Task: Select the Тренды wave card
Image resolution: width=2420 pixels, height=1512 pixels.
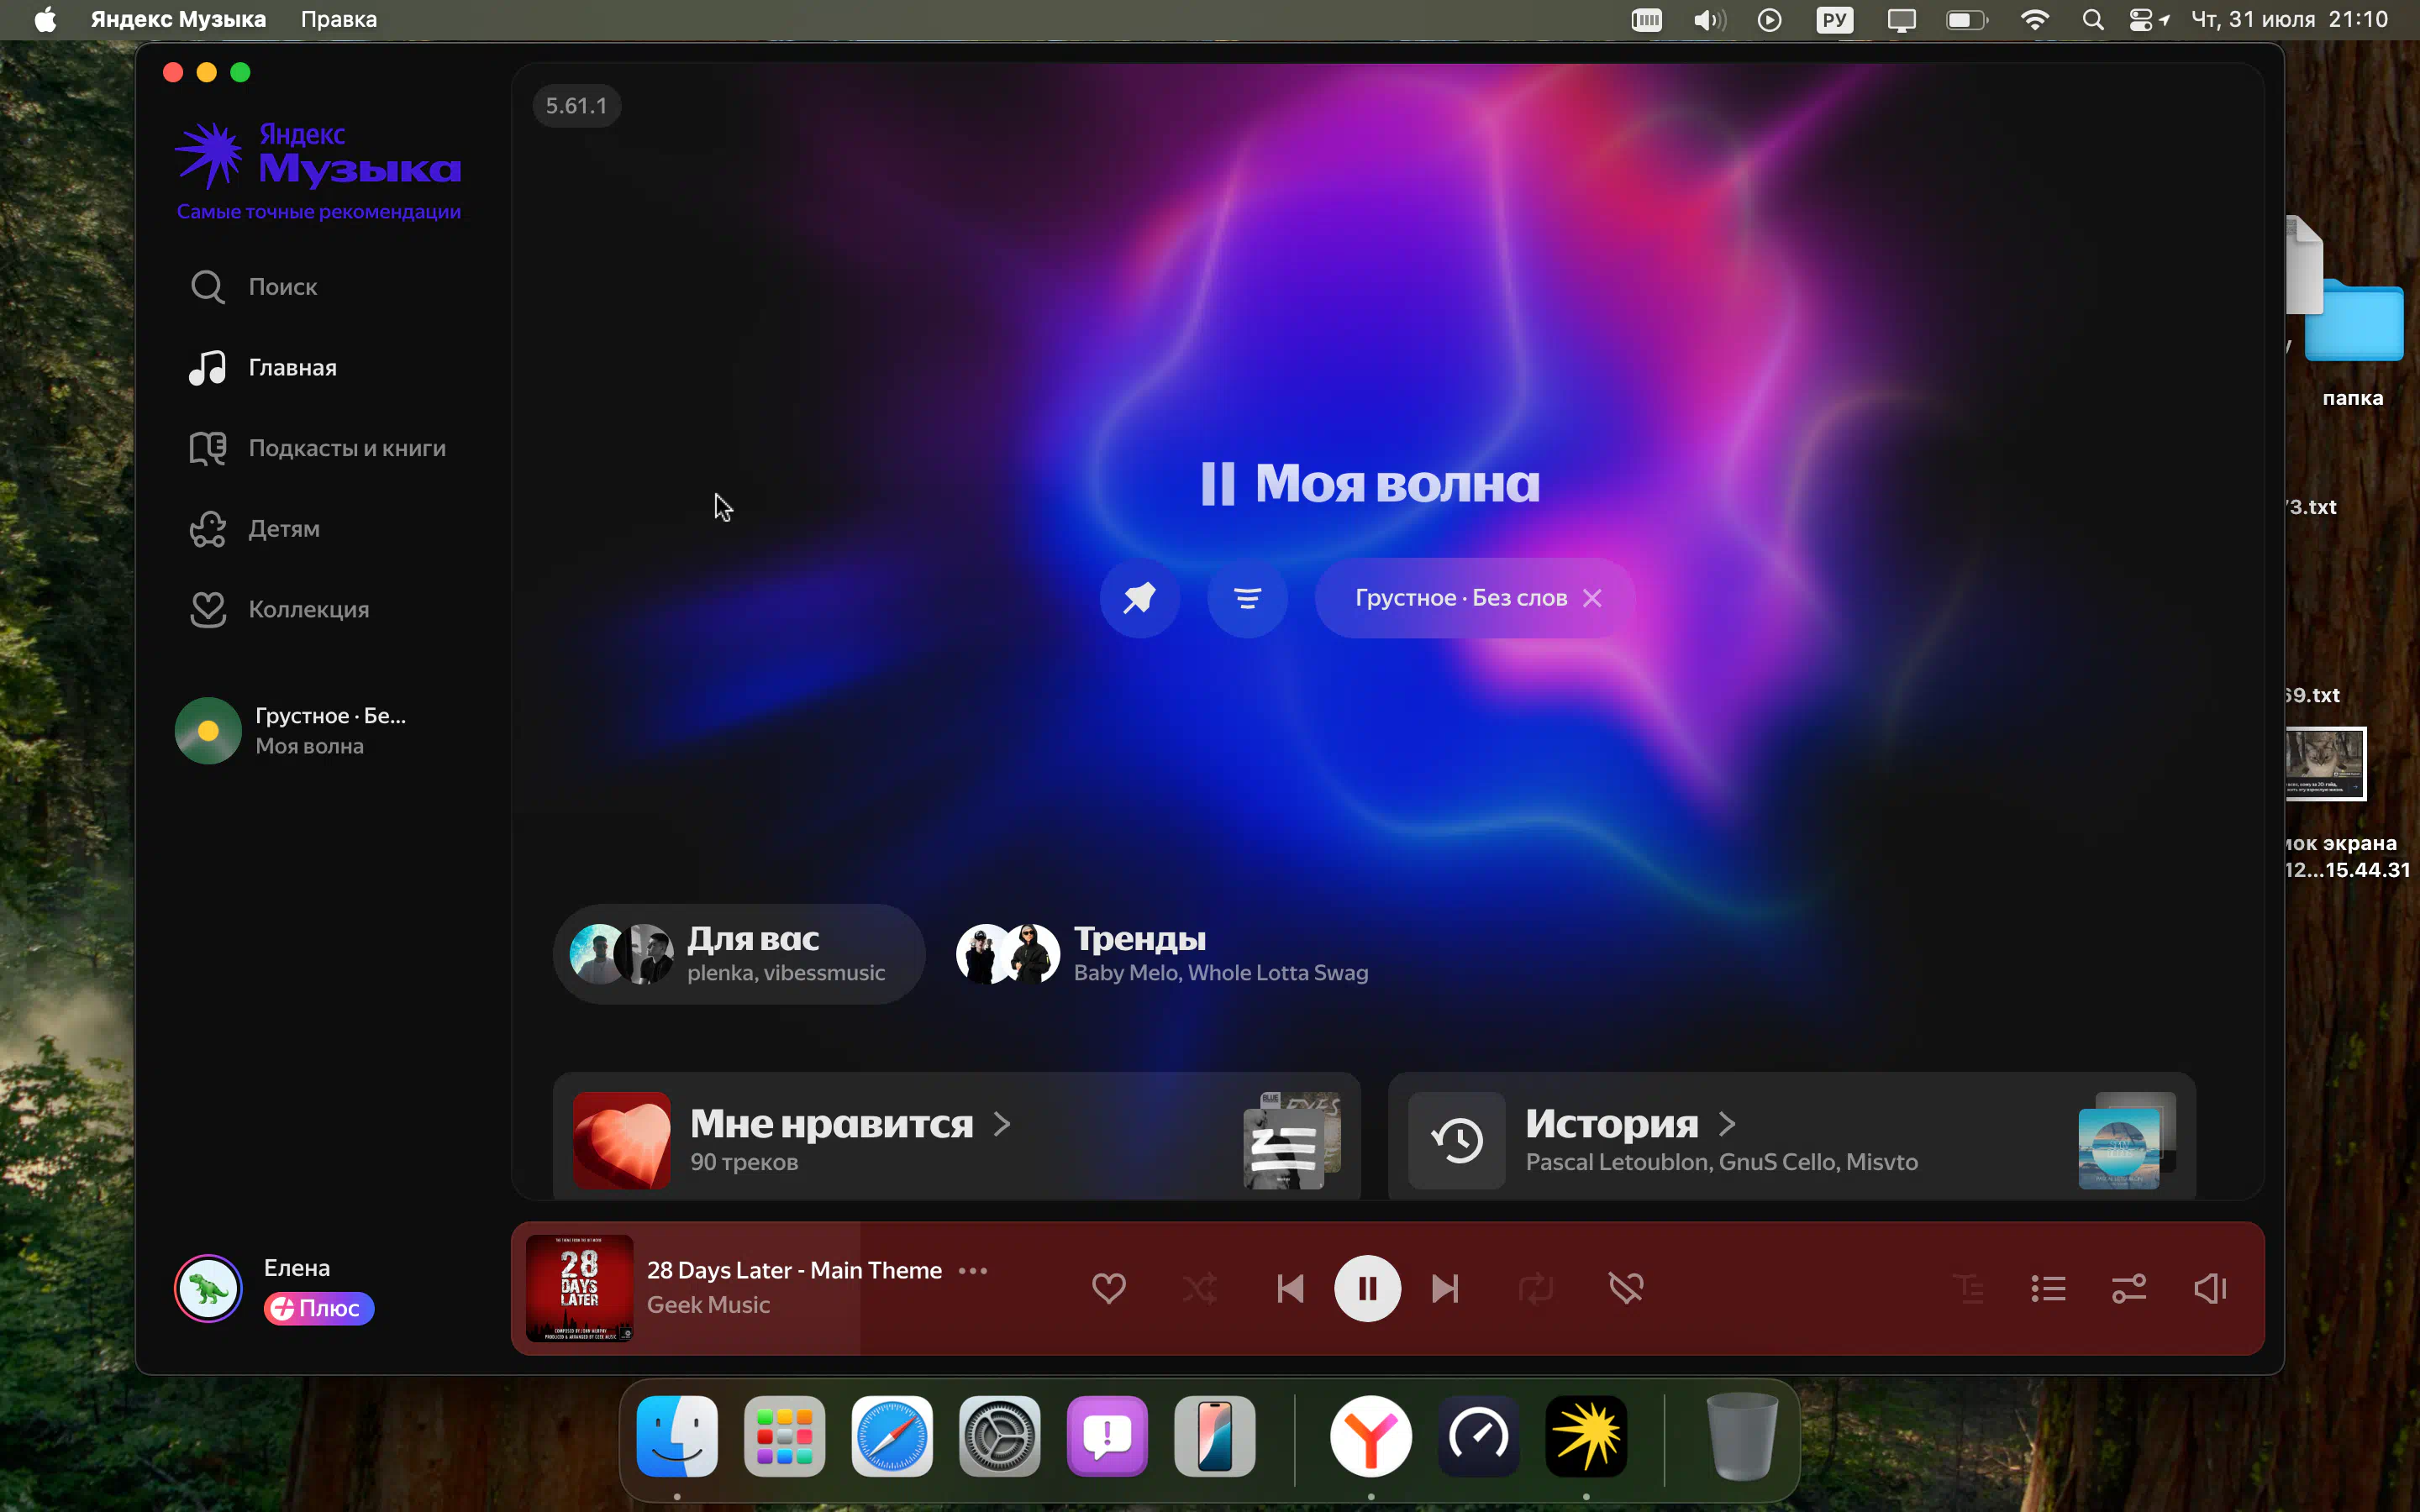Action: 1162,954
